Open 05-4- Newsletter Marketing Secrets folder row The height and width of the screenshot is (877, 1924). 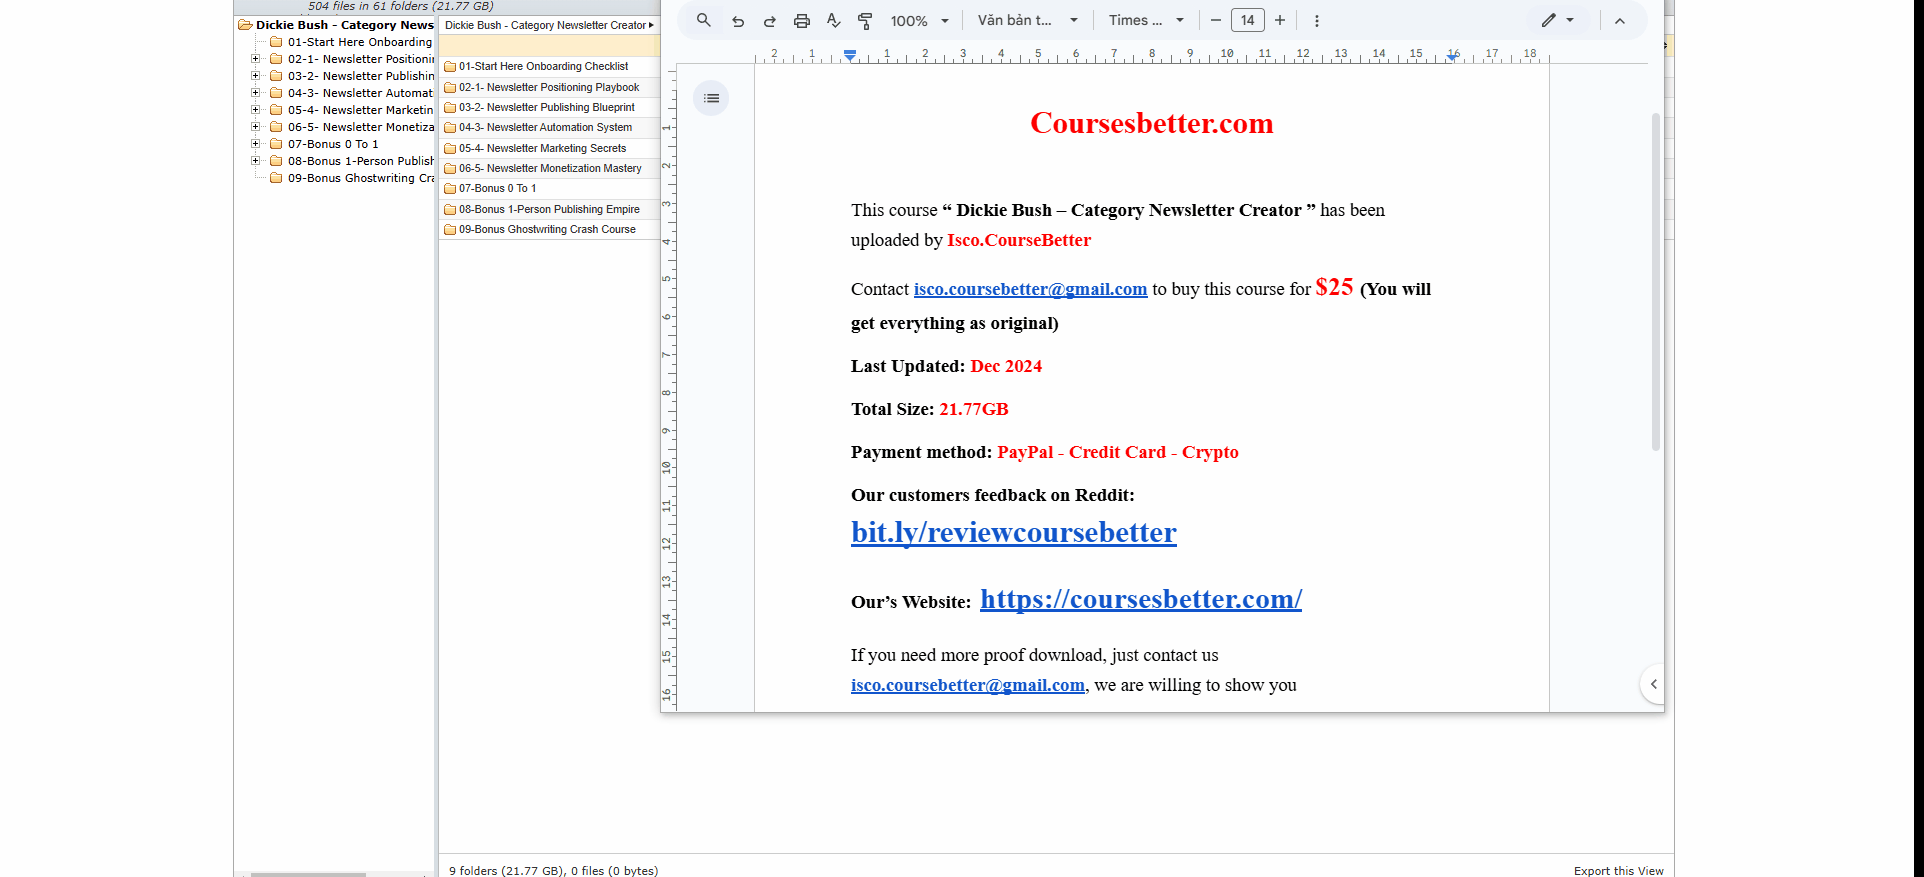[x=549, y=148]
